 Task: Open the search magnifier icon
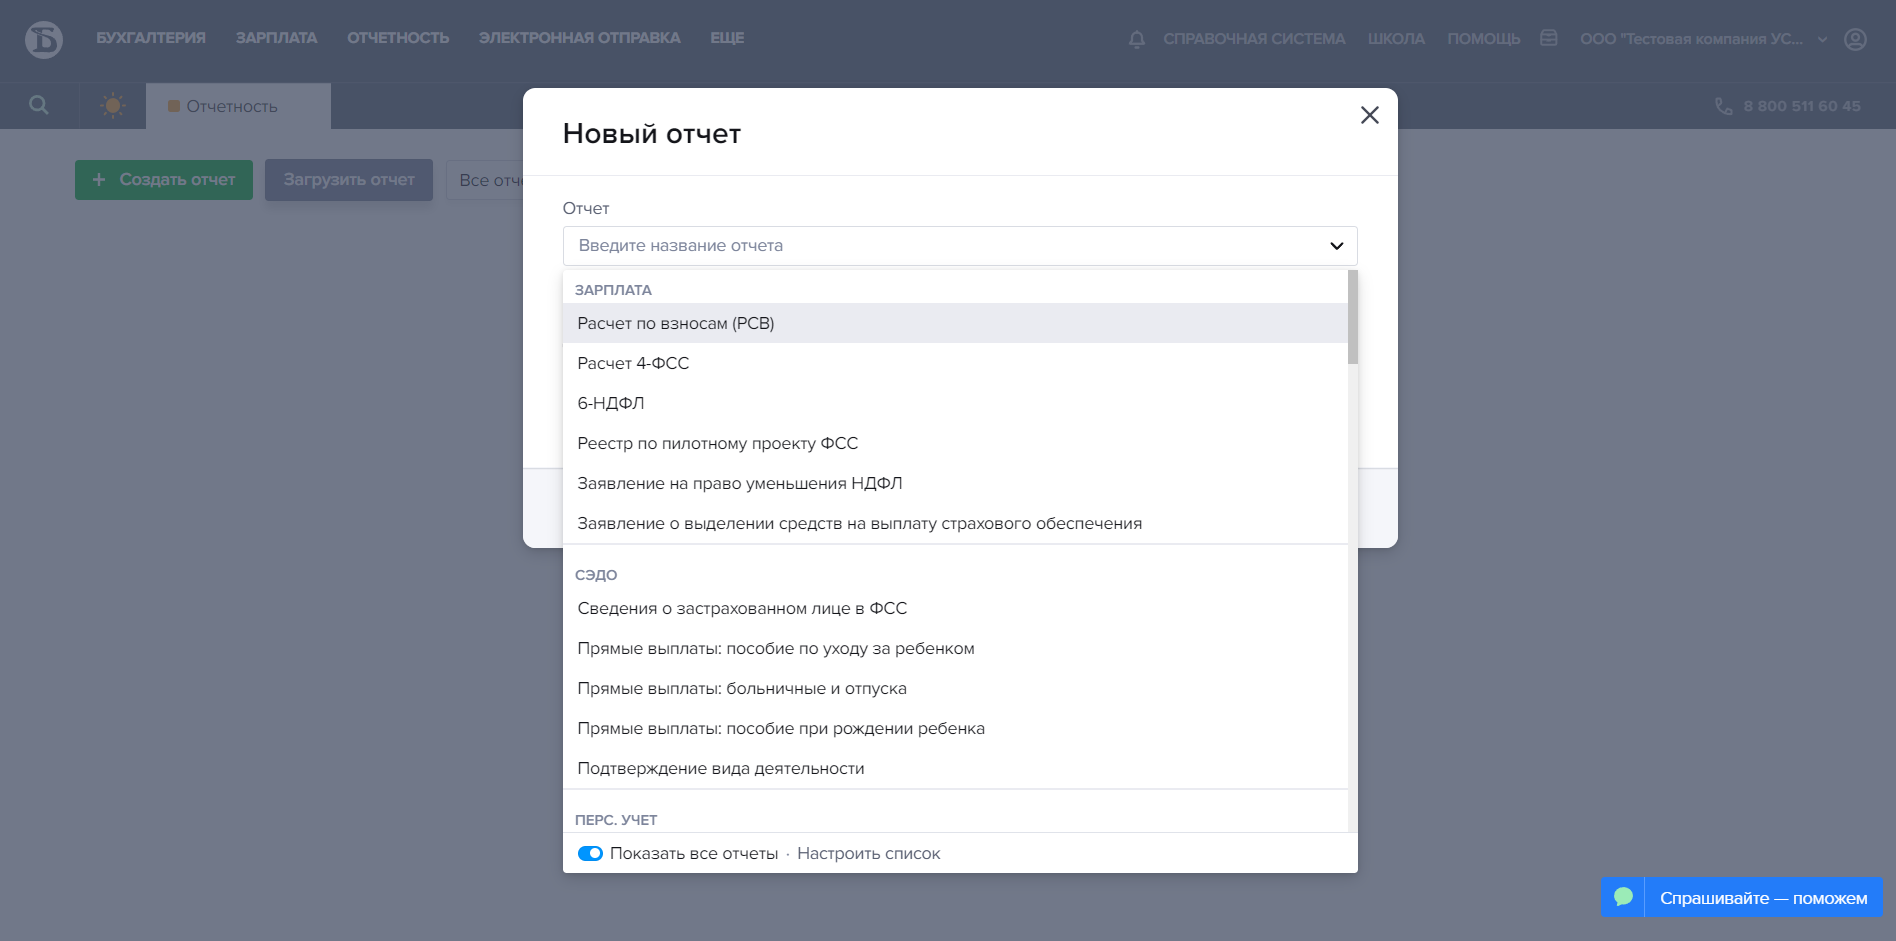(x=39, y=105)
